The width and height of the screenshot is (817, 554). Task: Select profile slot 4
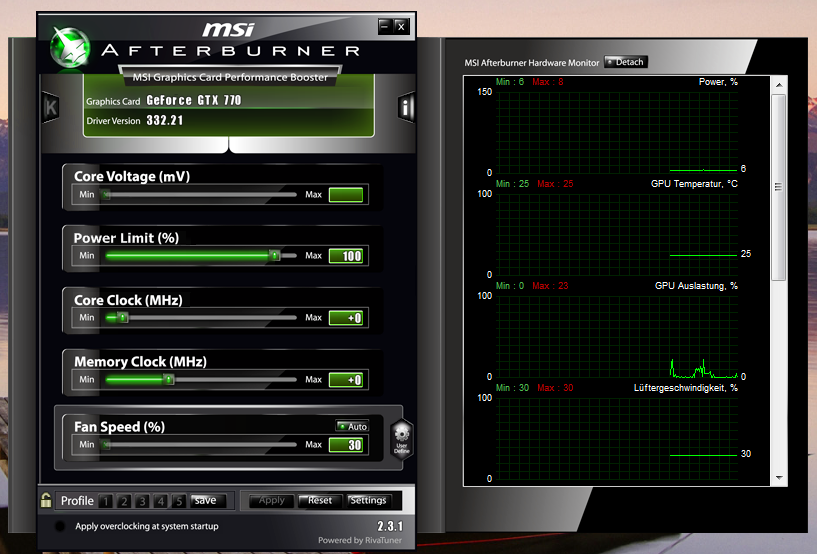[x=160, y=501]
